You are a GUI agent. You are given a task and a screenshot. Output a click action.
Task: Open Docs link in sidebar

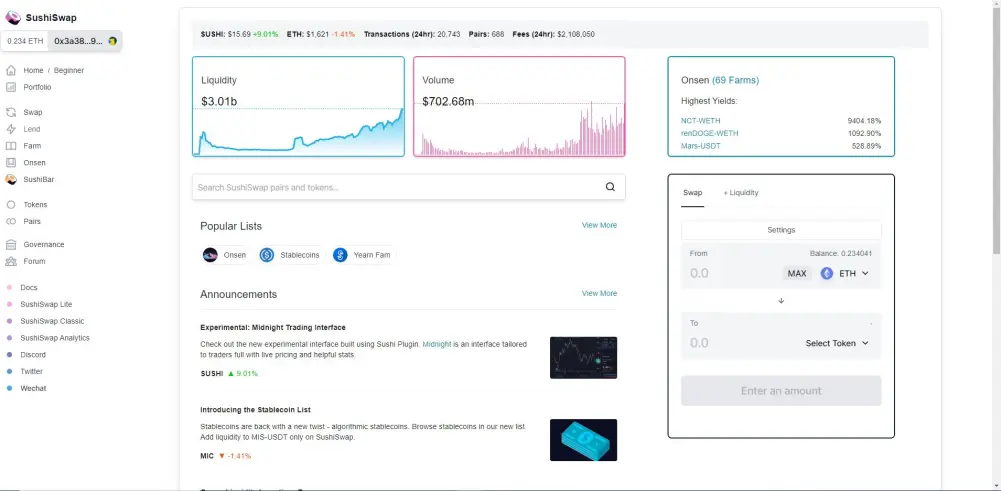(x=29, y=287)
